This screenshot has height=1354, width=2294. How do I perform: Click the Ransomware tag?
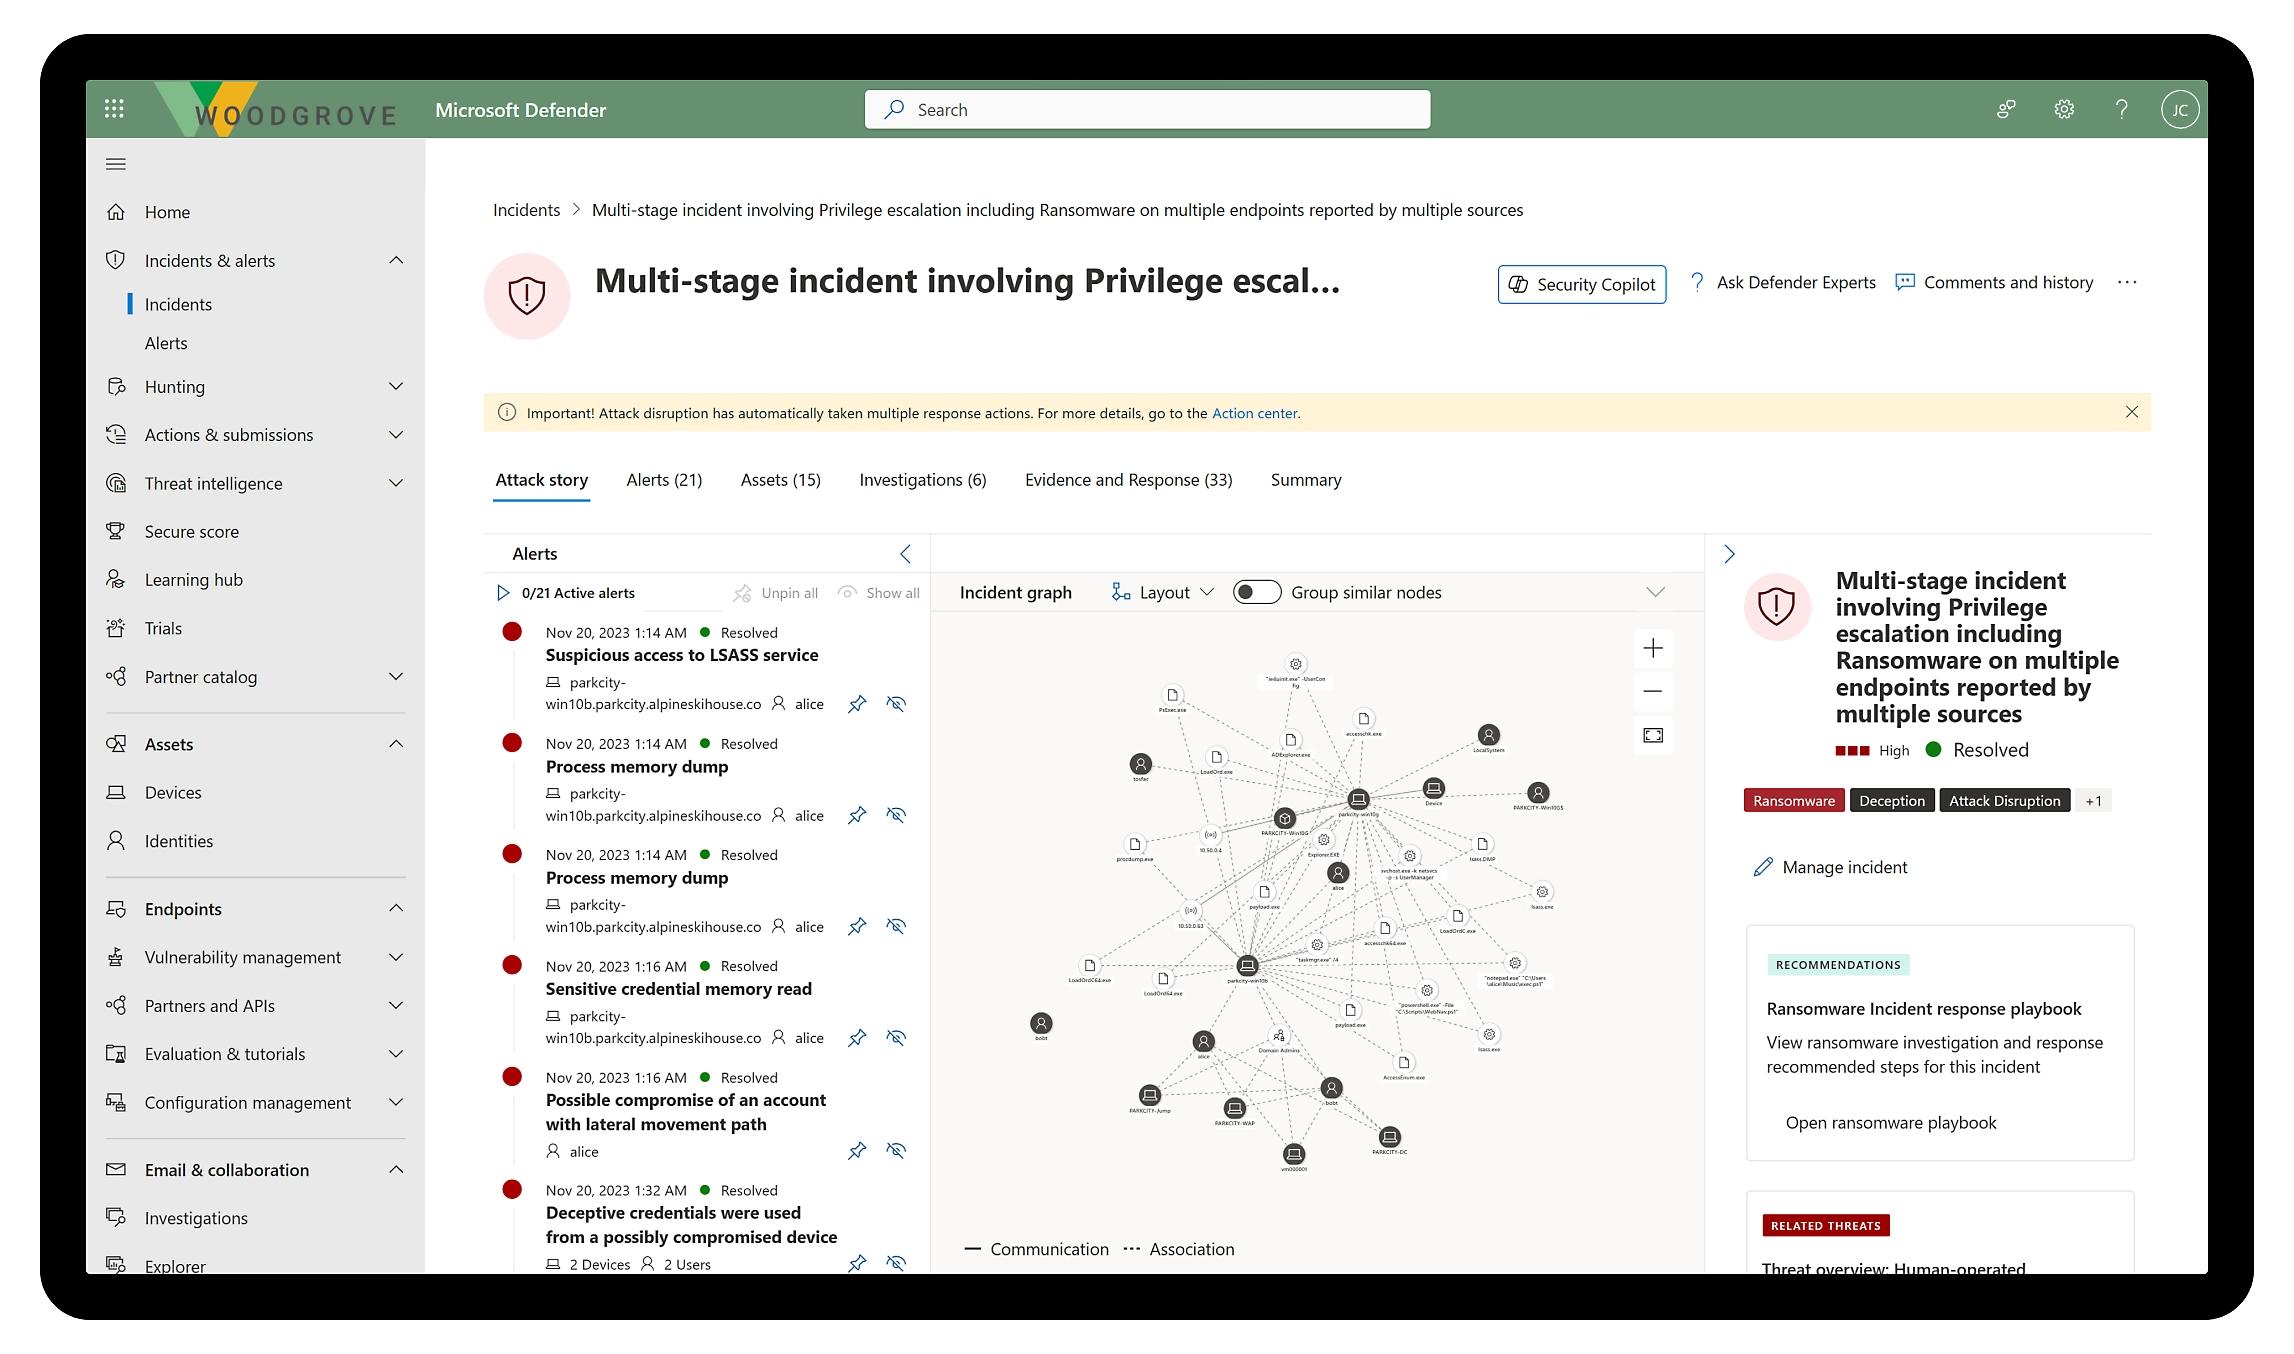coord(1794,800)
